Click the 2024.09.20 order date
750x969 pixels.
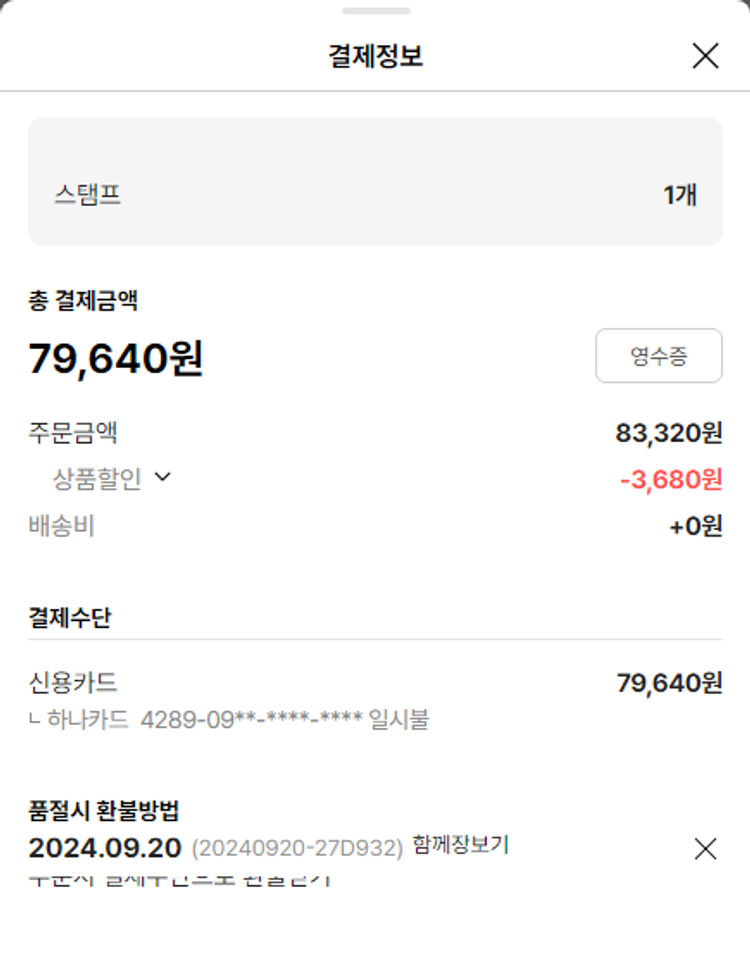click(105, 848)
